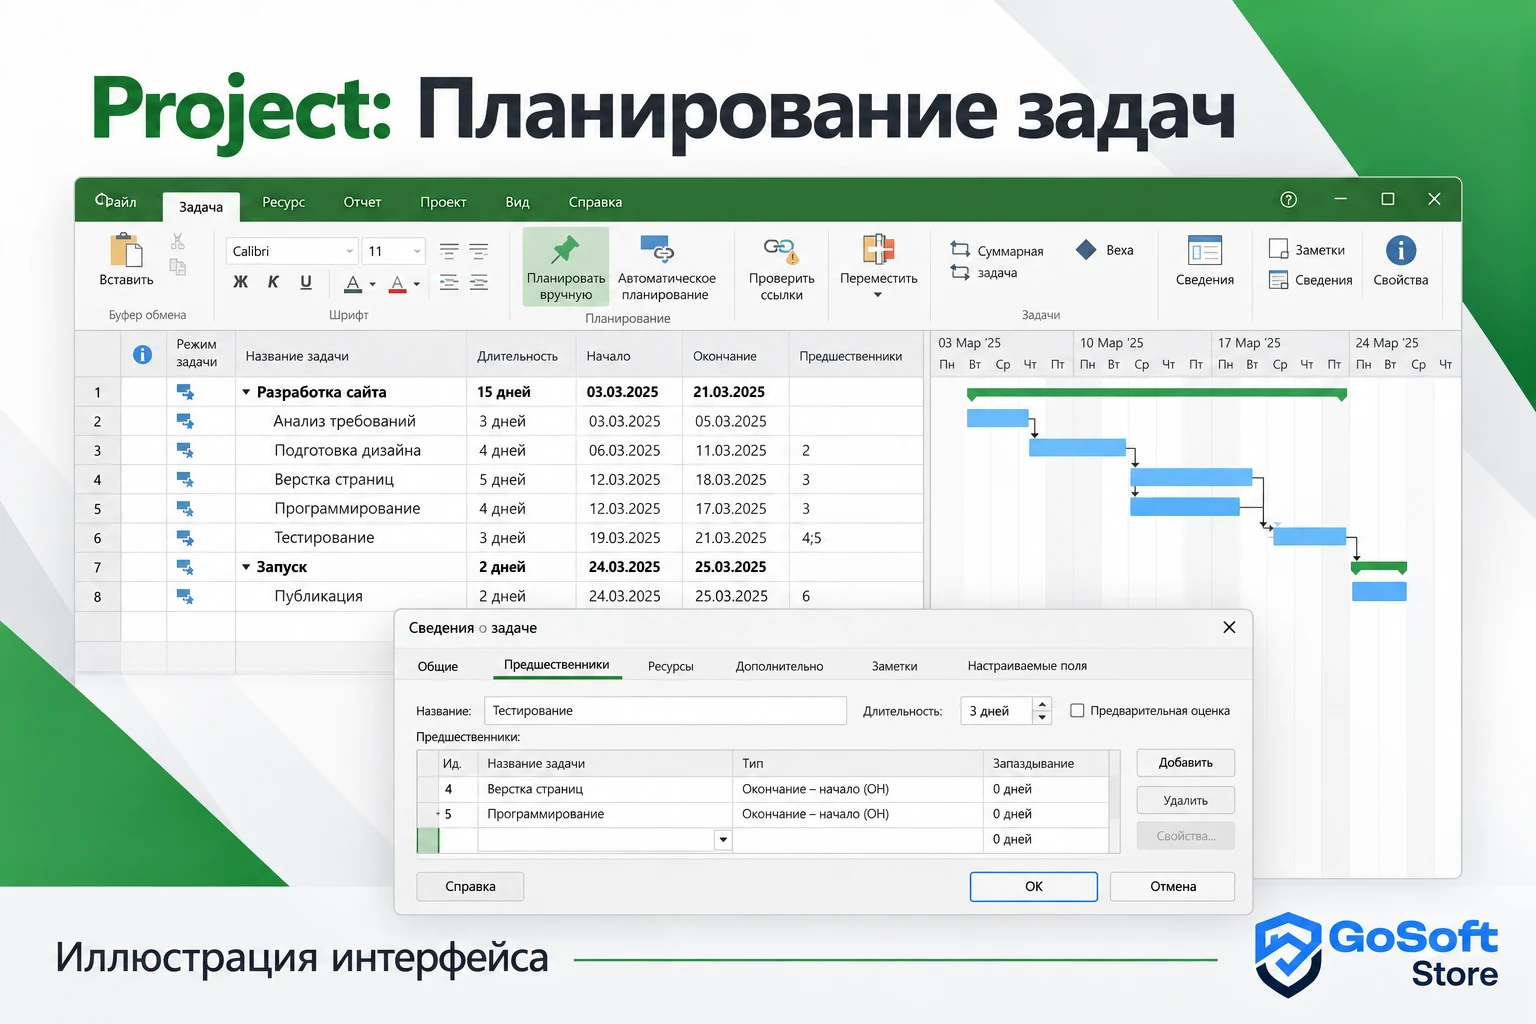The height and width of the screenshot is (1024, 1536).
Task: Click the Gantt bar for Публикация
Action: [1379, 591]
